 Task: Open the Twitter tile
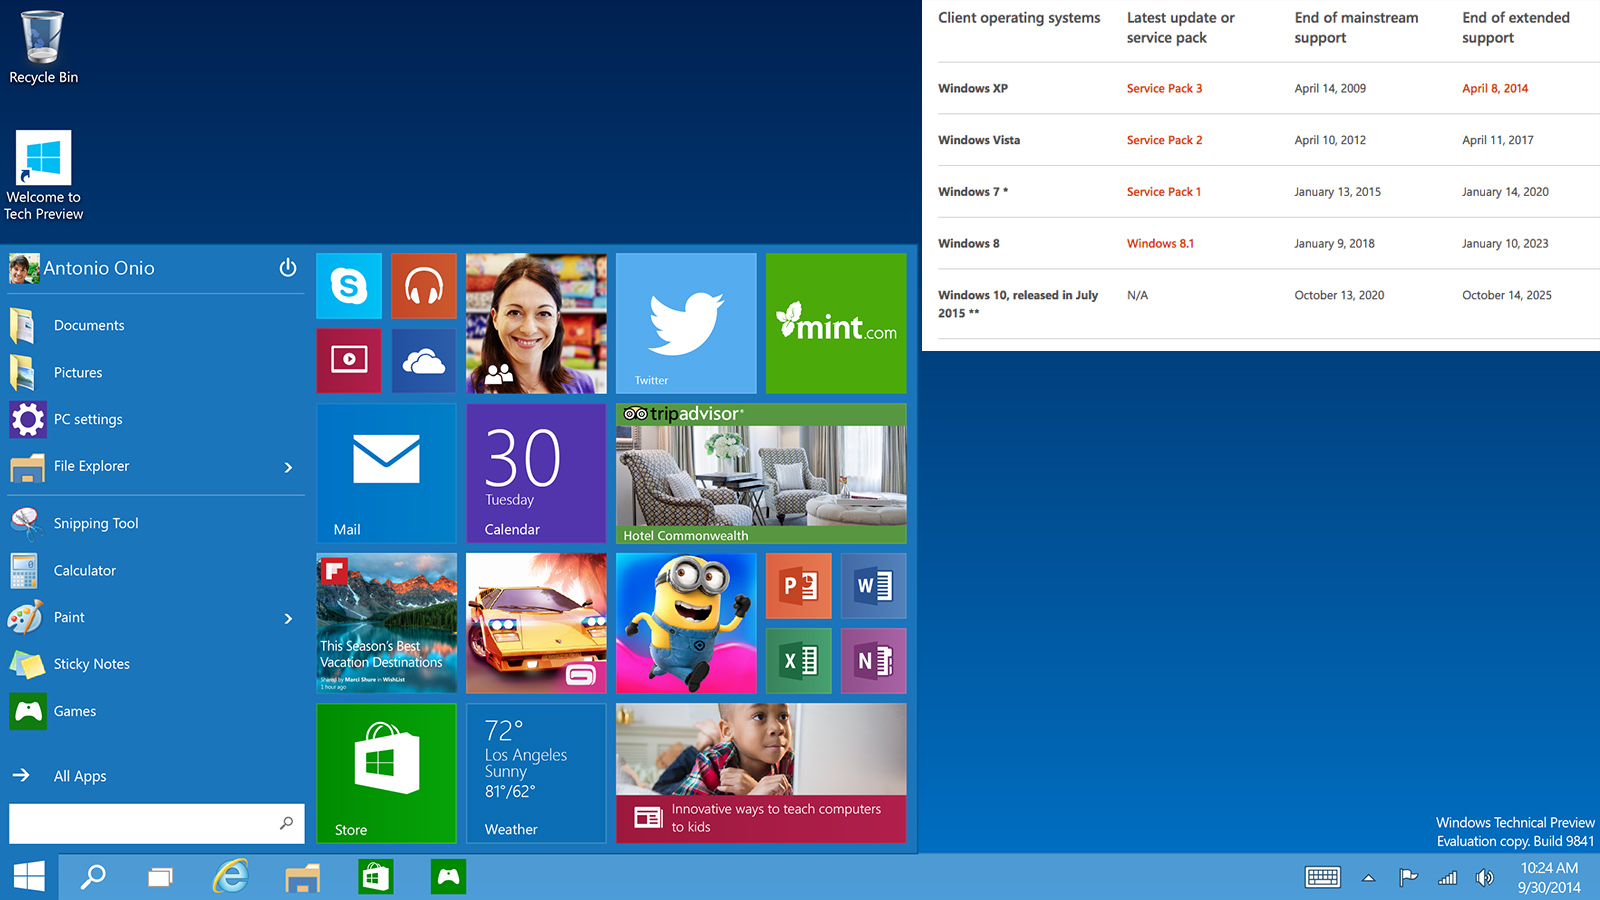686,322
